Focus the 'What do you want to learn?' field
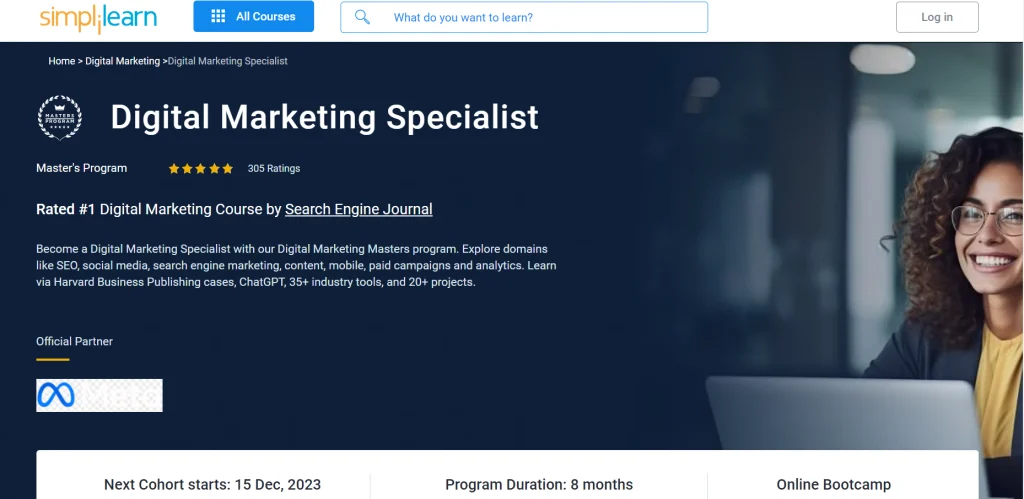The height and width of the screenshot is (499, 1024). 524,17
